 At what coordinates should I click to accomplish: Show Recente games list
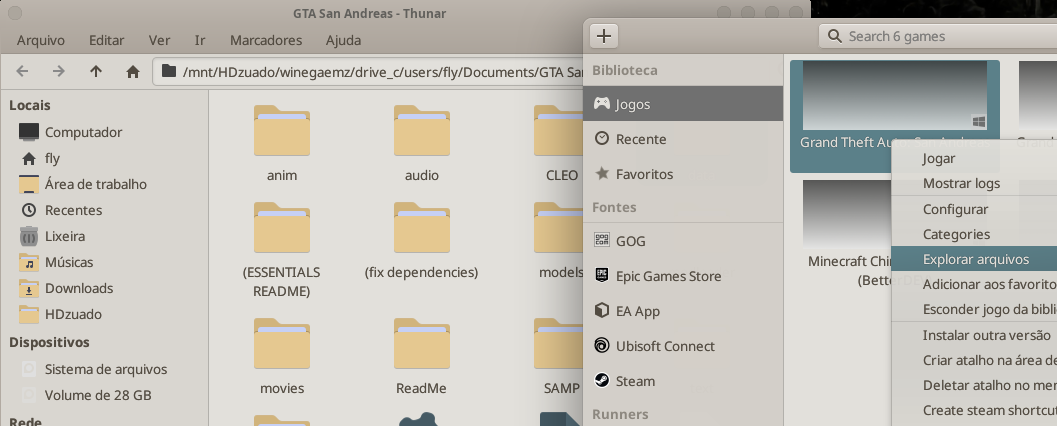pyautogui.click(x=640, y=139)
